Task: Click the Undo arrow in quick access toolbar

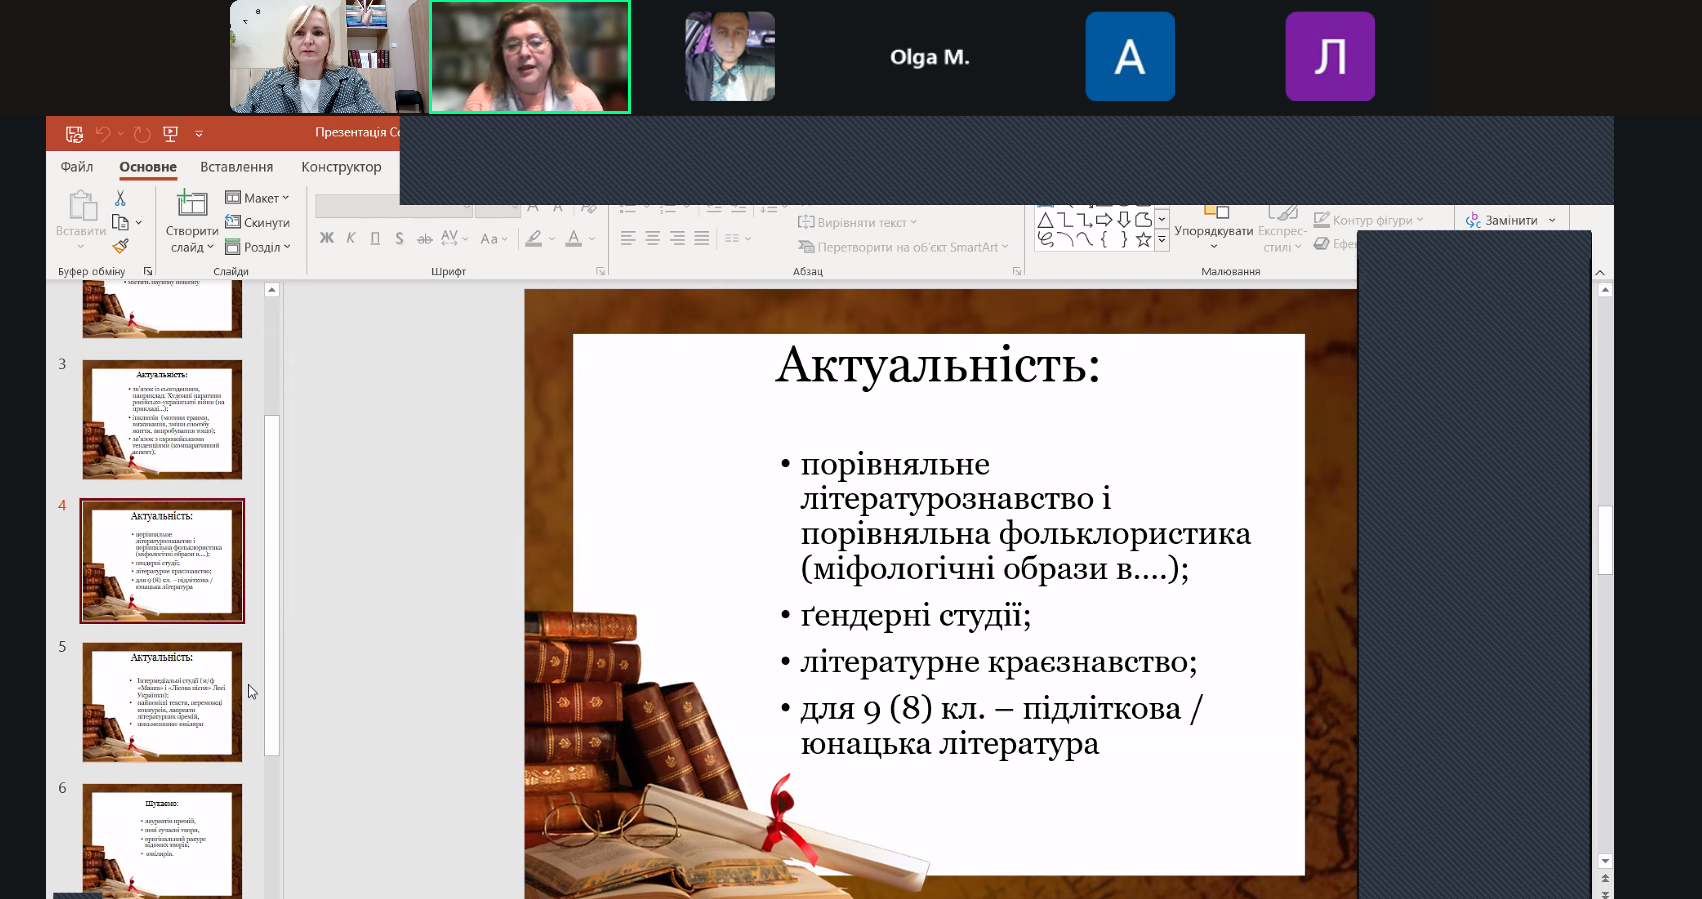Action: [103, 133]
